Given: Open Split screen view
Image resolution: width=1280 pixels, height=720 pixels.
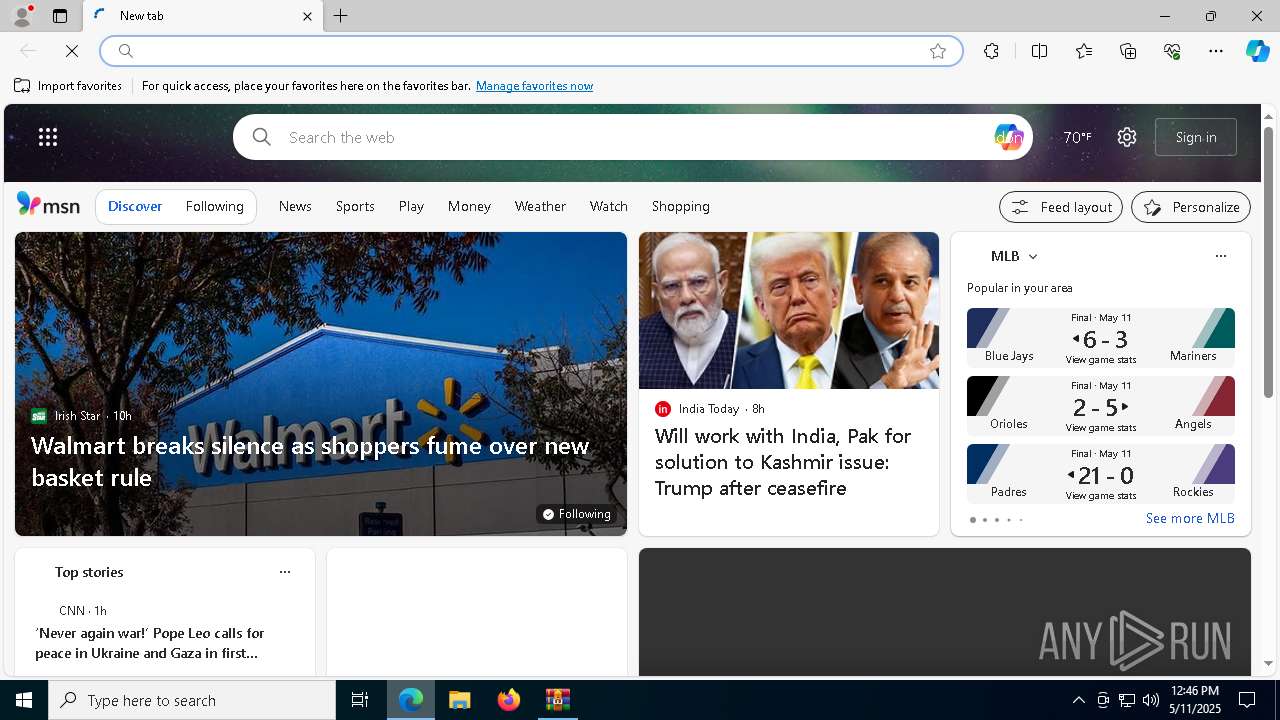Looking at the screenshot, I should 1040,51.
